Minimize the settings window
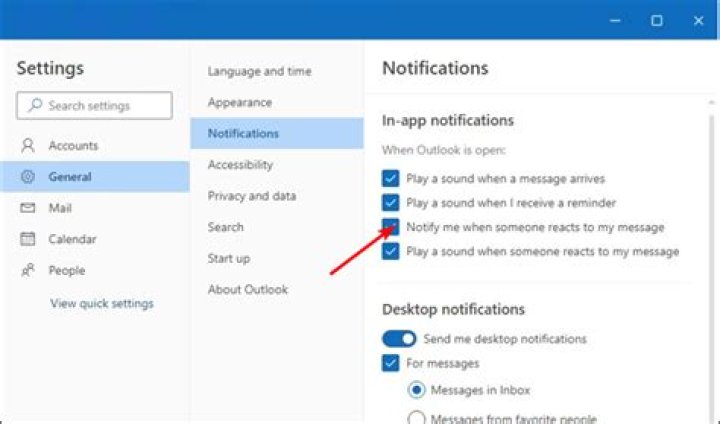Image resolution: width=720 pixels, height=424 pixels. coord(613,20)
